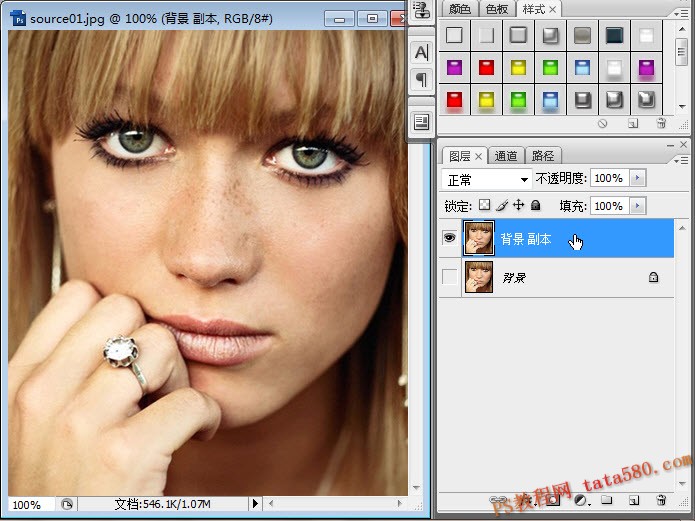Select the 背景 layer name
This screenshot has height=521, width=695.
pos(514,278)
